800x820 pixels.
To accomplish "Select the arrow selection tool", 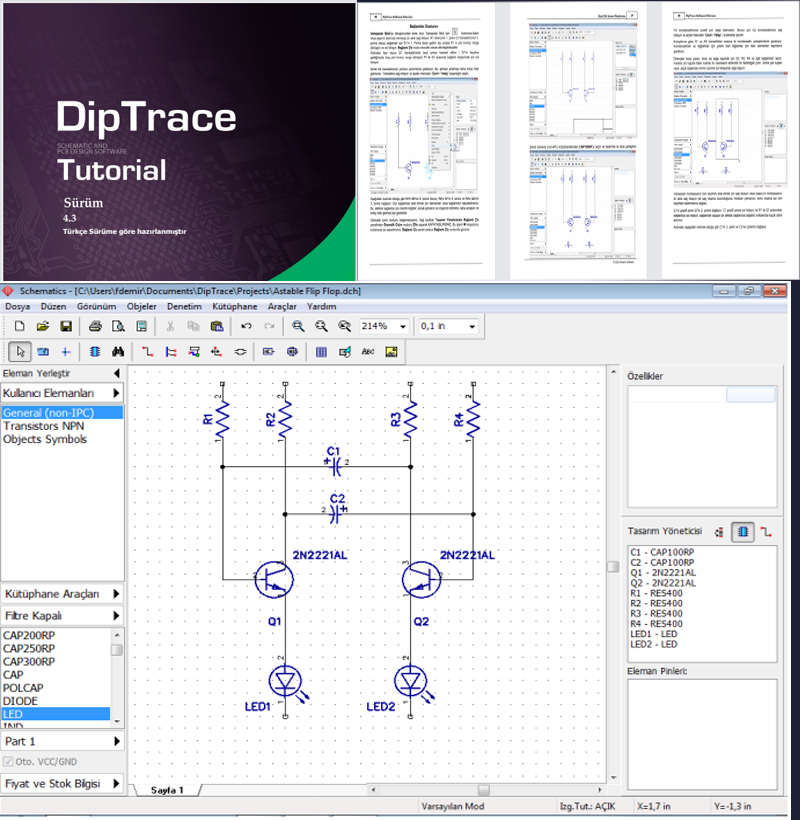I will (20, 351).
